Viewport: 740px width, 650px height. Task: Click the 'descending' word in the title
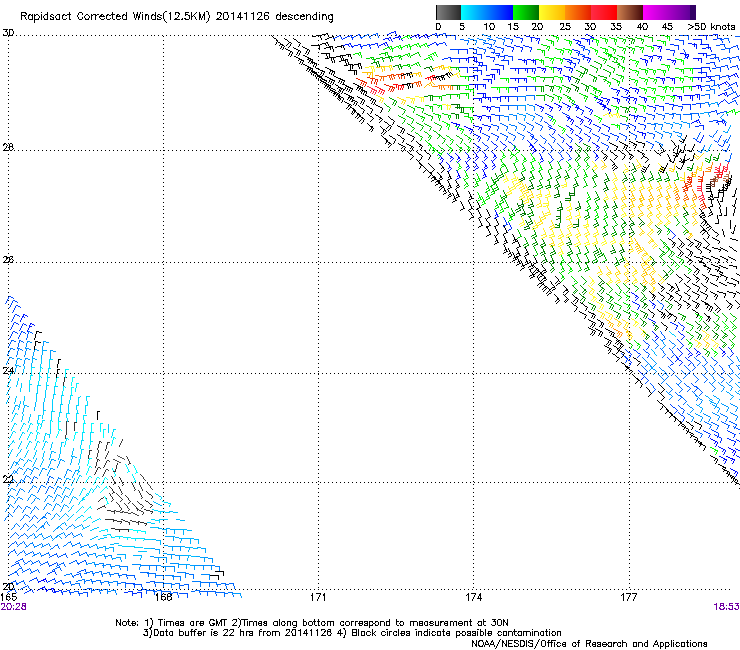tap(304, 17)
